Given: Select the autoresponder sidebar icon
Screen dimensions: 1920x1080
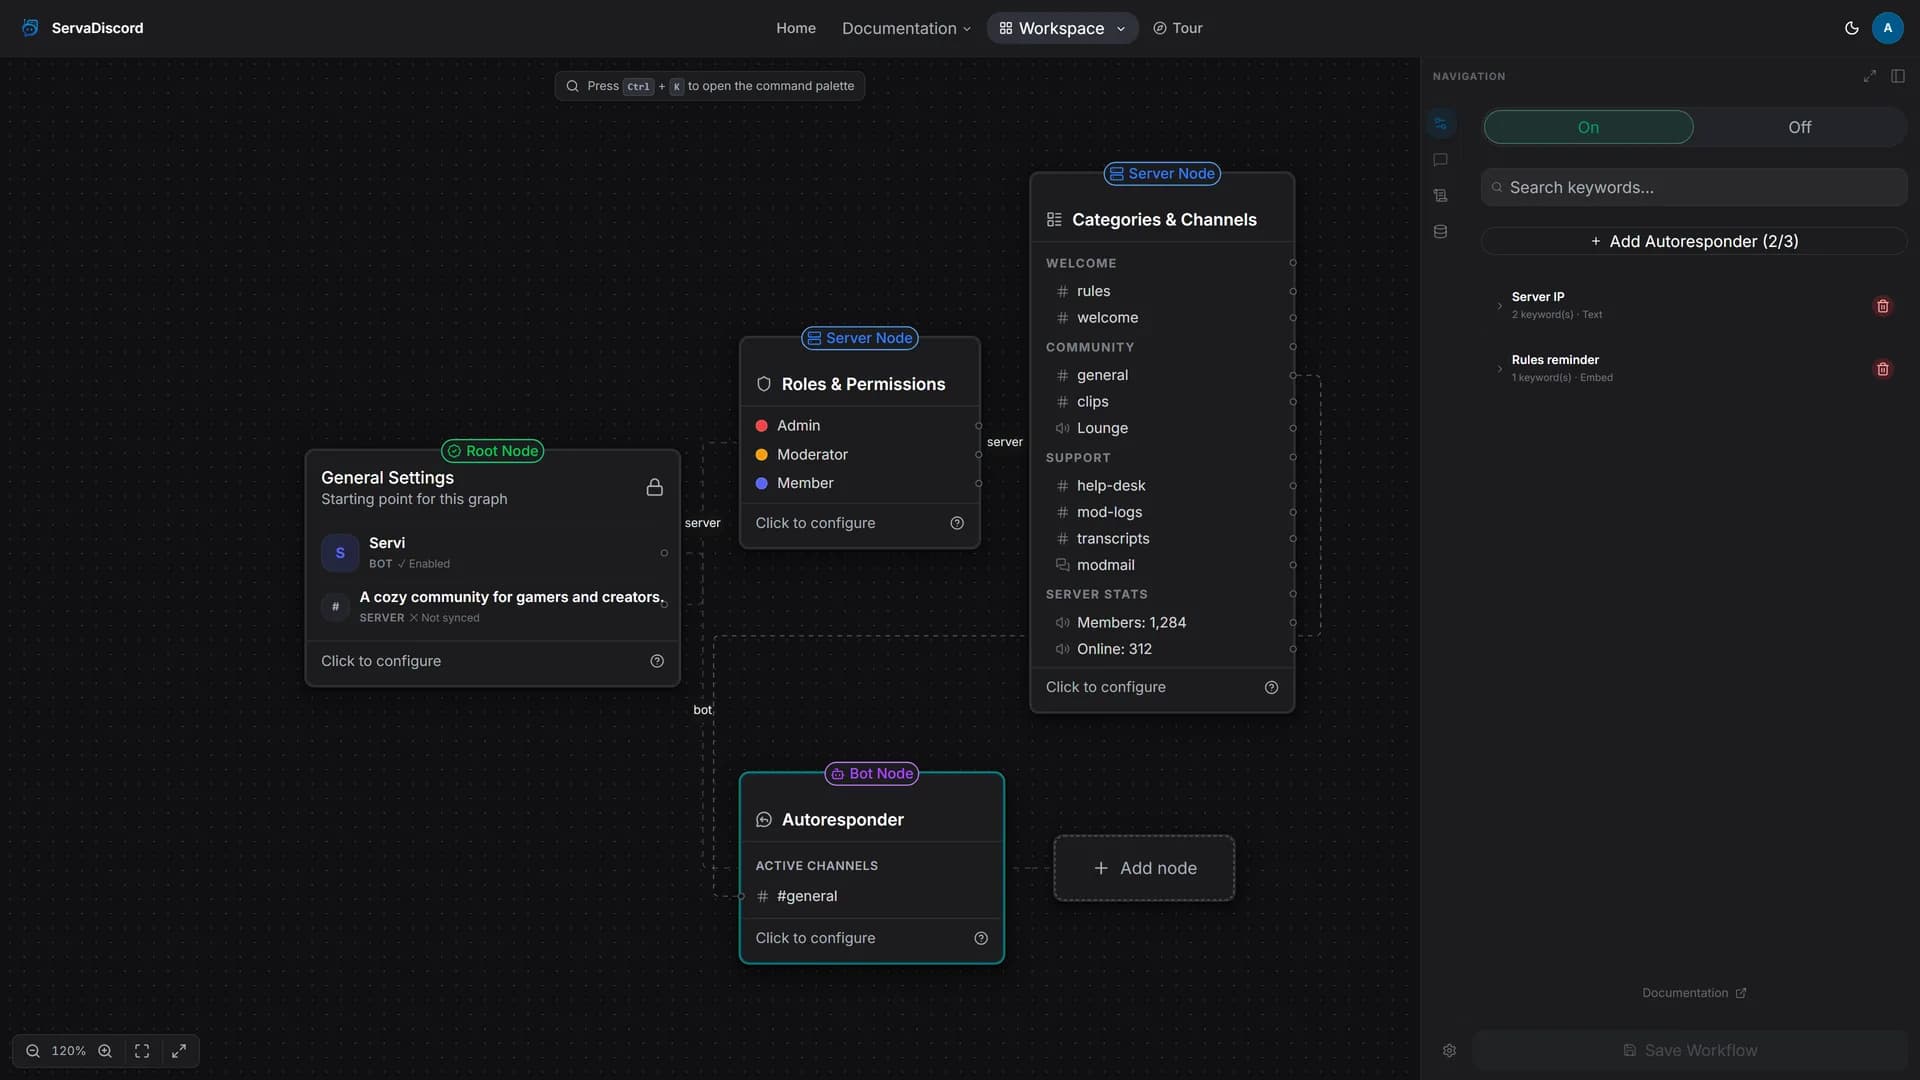Looking at the screenshot, I should (1440, 124).
